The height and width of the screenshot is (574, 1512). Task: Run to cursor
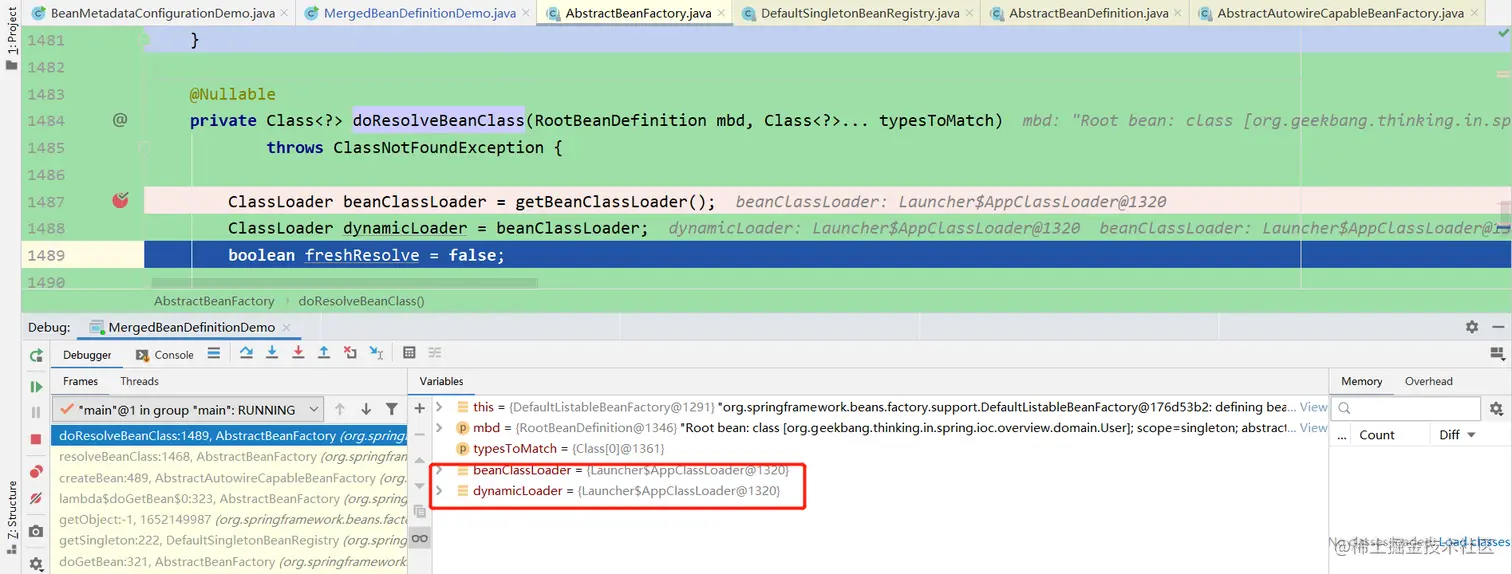pos(376,353)
